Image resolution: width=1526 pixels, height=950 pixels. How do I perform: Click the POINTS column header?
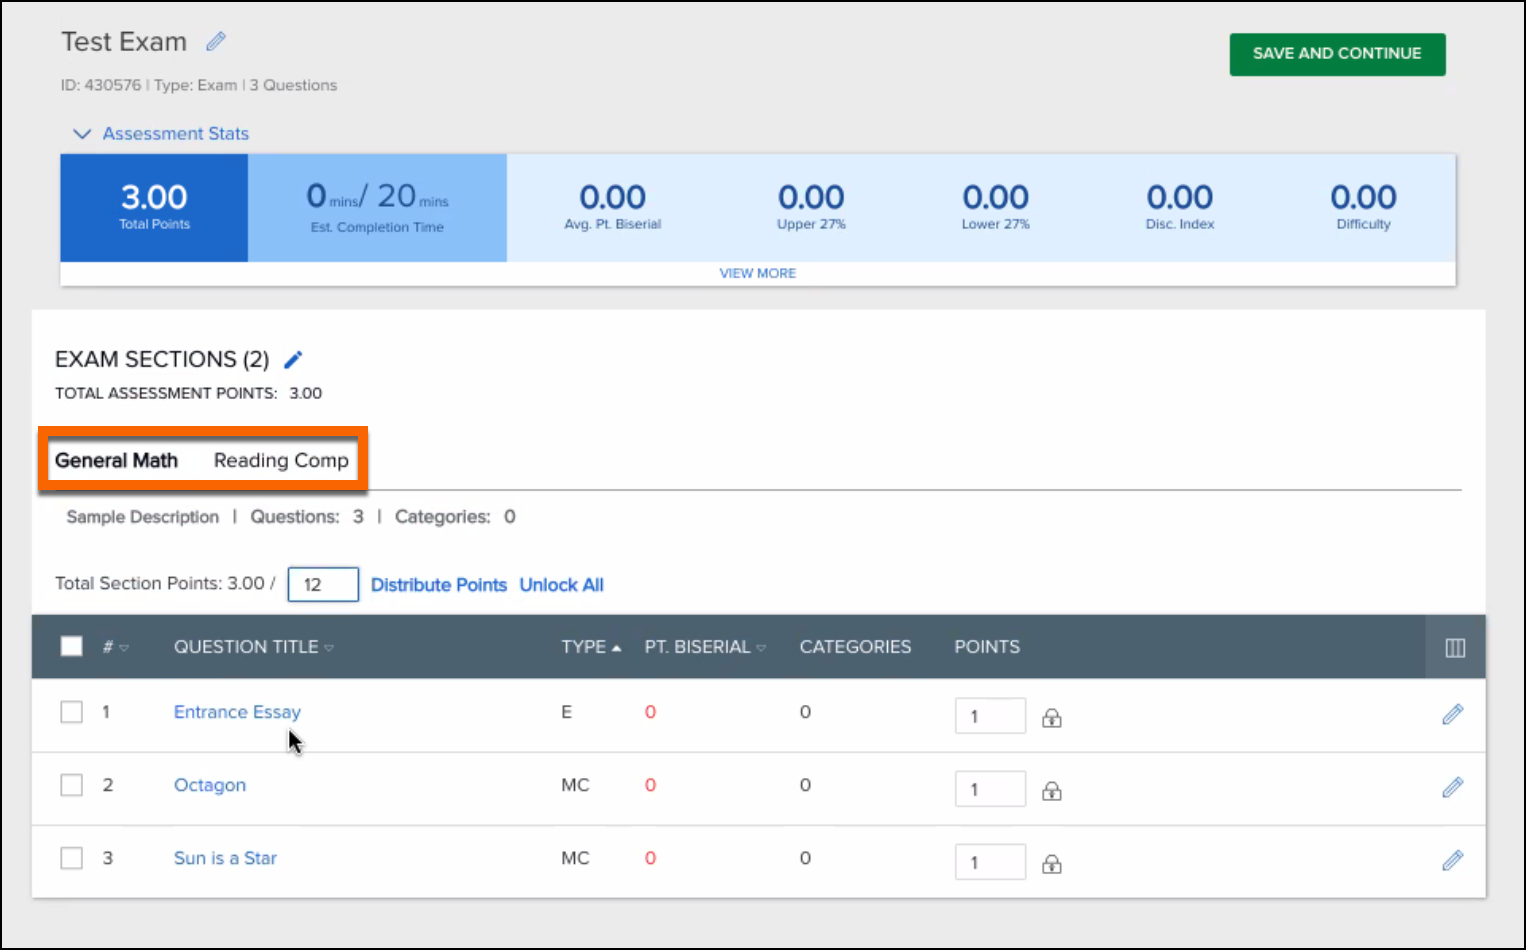(987, 647)
